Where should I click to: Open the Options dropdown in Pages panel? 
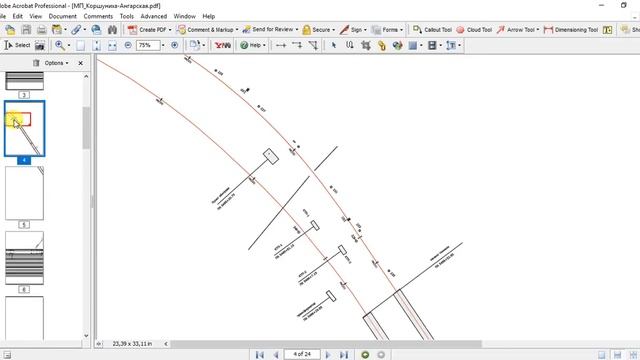pos(56,63)
